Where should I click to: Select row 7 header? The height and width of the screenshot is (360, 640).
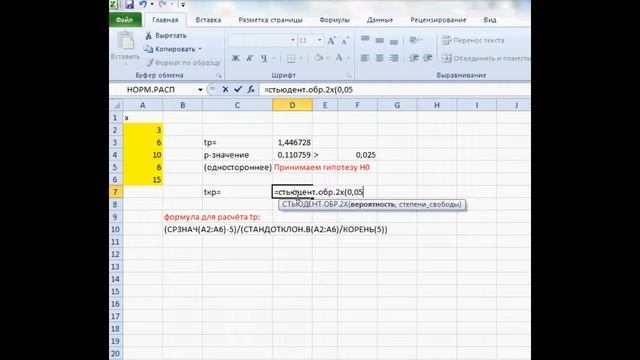116,192
